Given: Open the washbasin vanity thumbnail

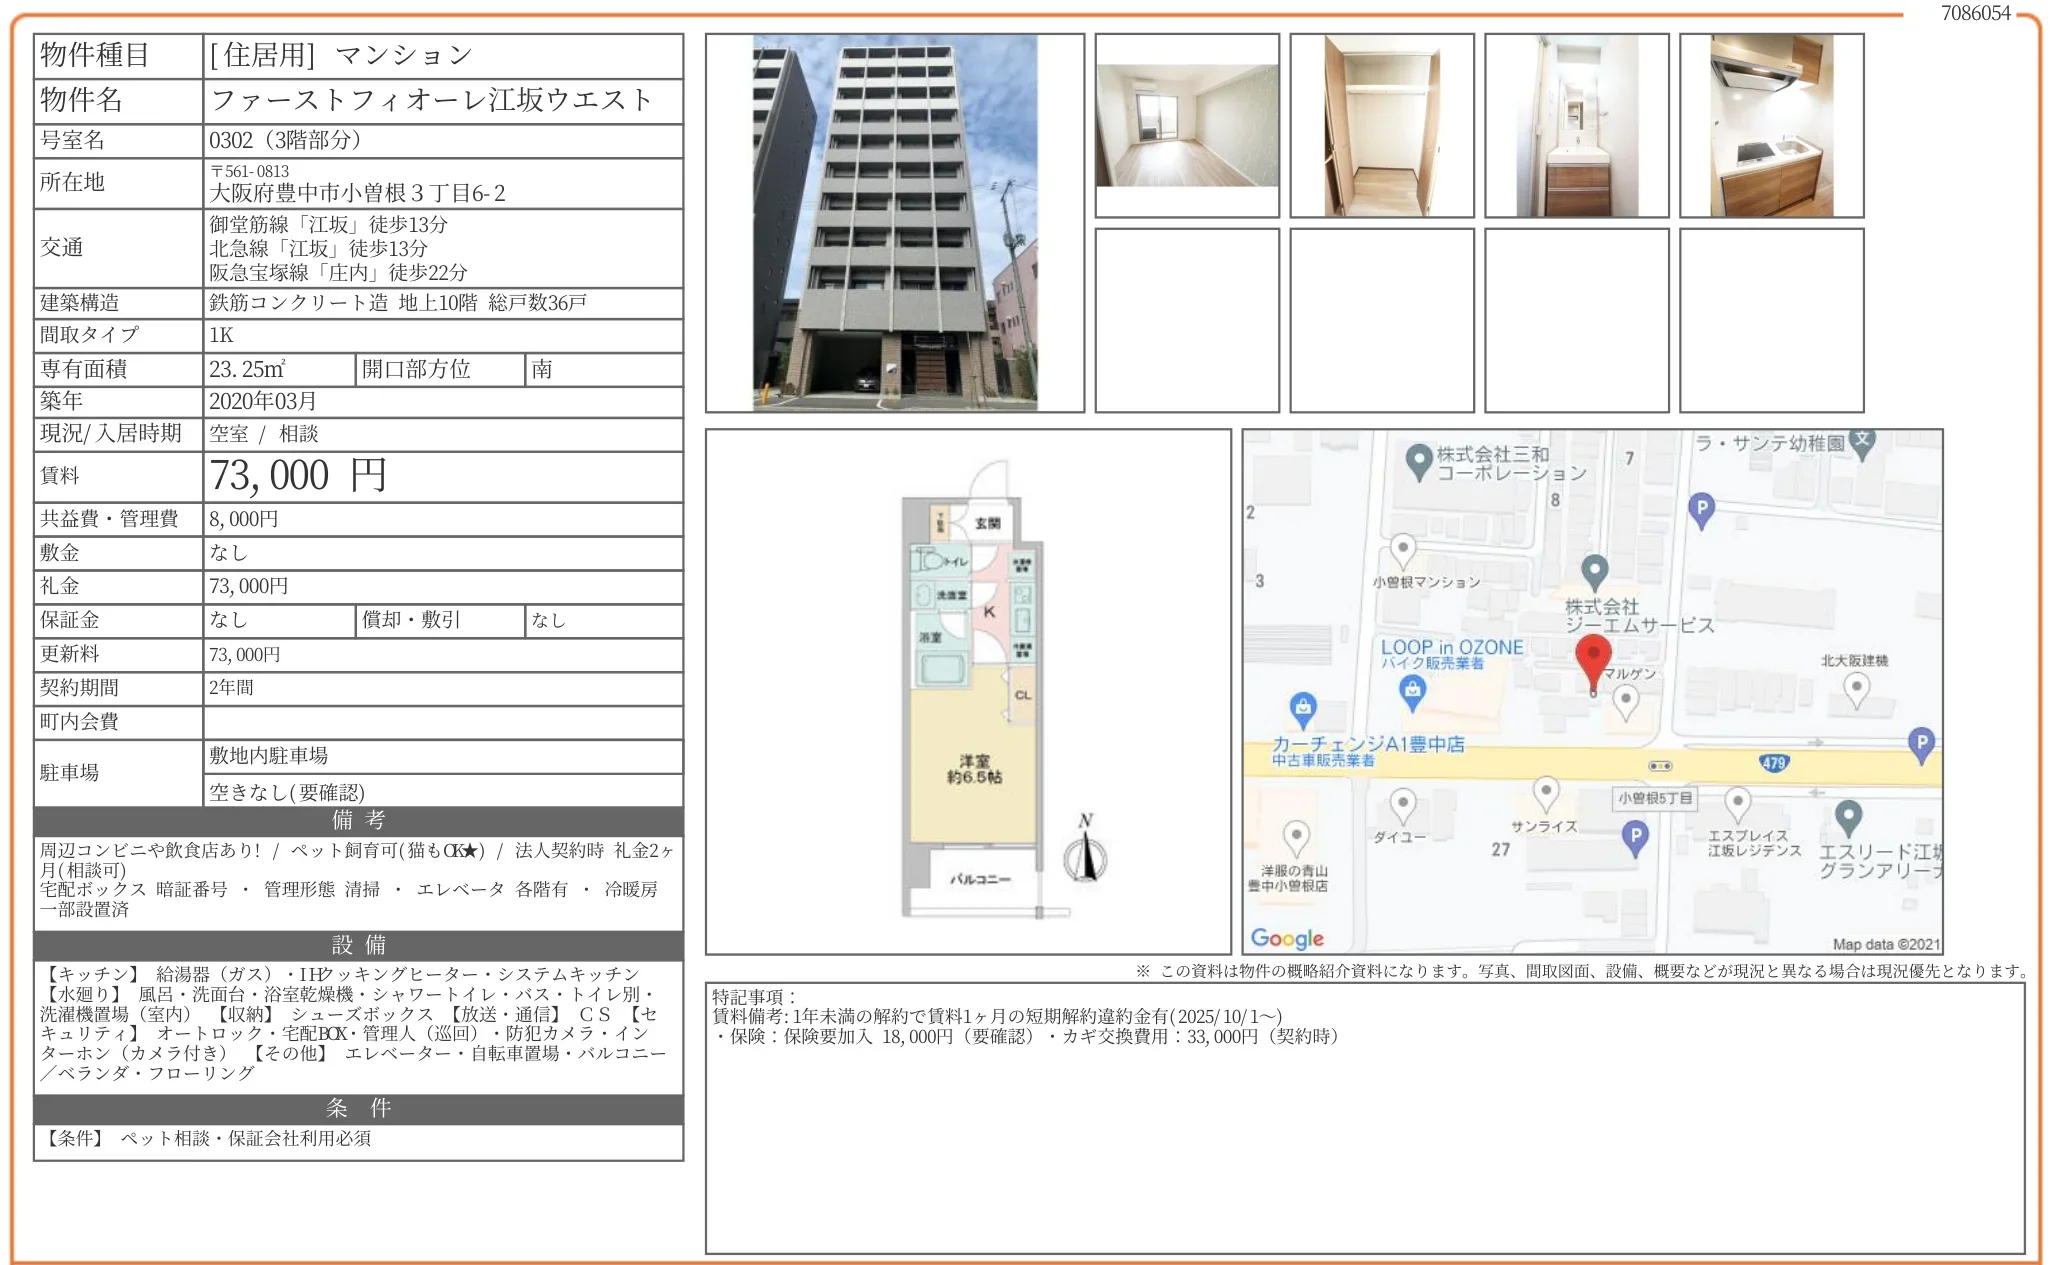Looking at the screenshot, I should 1577,126.
